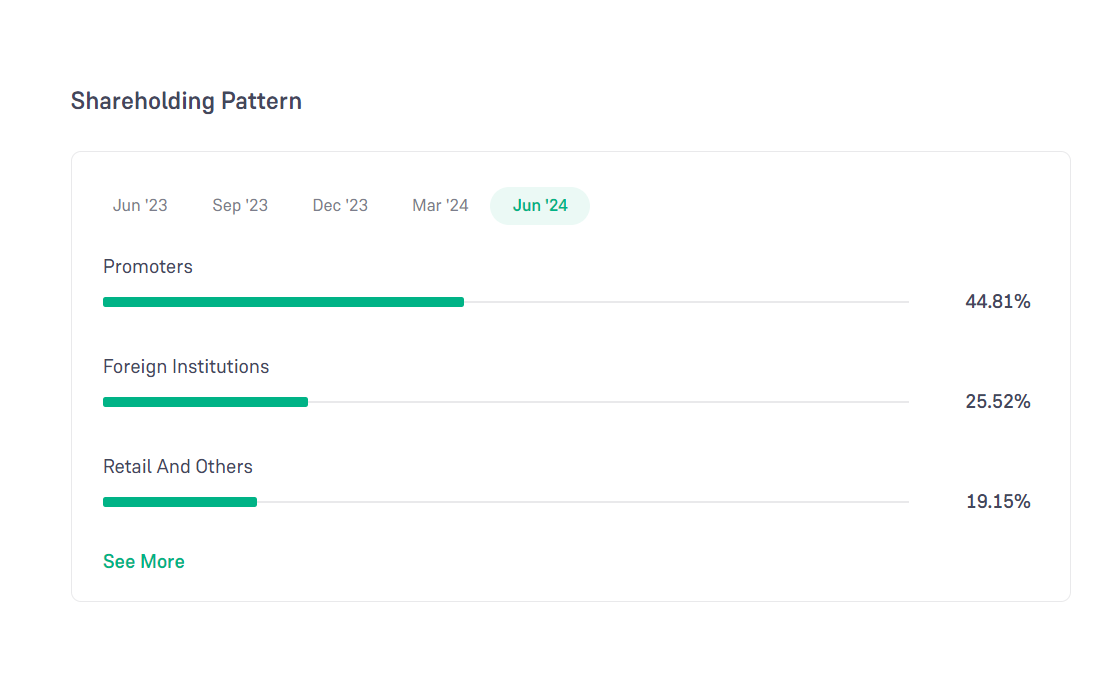Select the Sep '23 quarter tab
Image resolution: width=1097 pixels, height=687 pixels.
[240, 206]
